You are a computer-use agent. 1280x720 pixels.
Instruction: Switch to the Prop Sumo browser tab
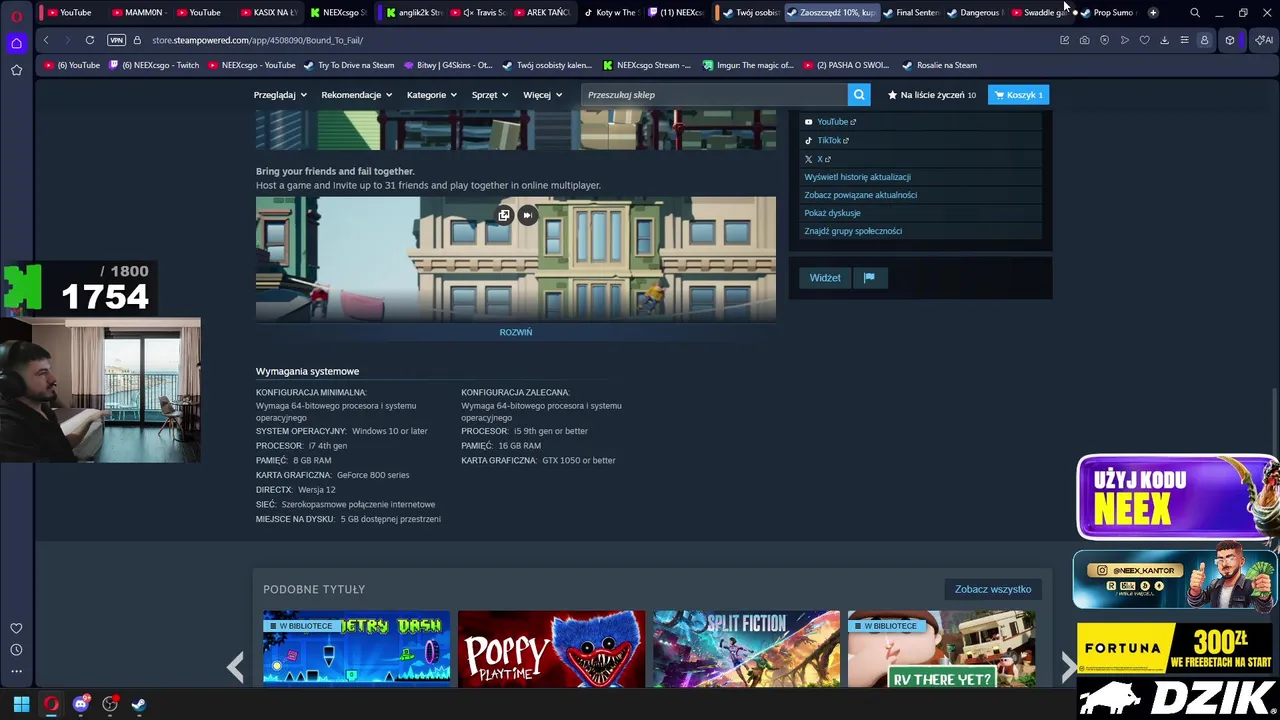pyautogui.click(x=1107, y=13)
